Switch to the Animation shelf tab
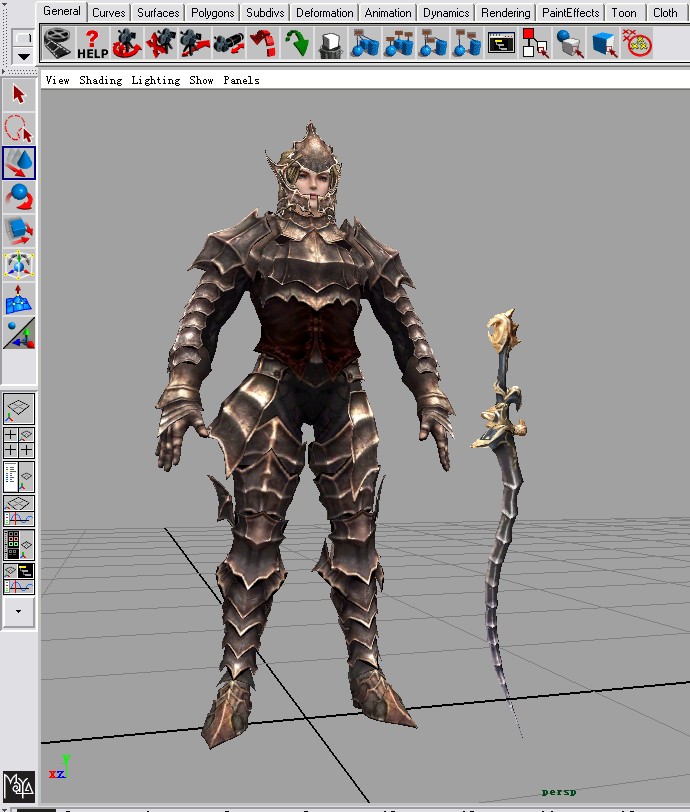This screenshot has height=812, width=690. pos(388,12)
